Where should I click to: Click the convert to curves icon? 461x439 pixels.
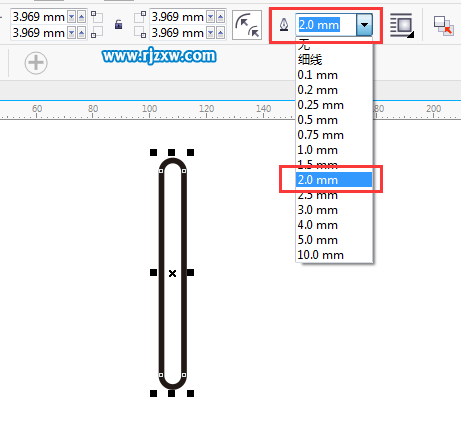444,25
